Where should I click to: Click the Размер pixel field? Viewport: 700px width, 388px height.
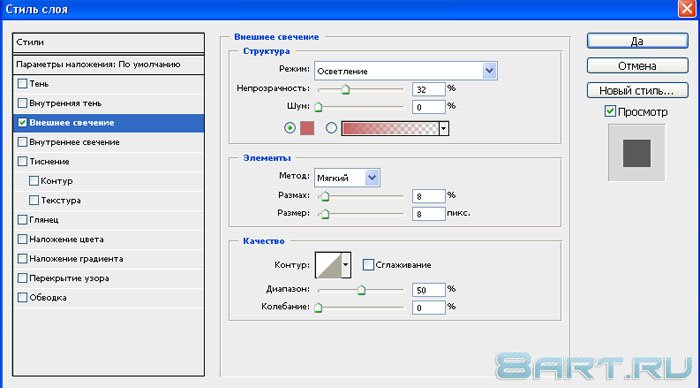pyautogui.click(x=429, y=214)
